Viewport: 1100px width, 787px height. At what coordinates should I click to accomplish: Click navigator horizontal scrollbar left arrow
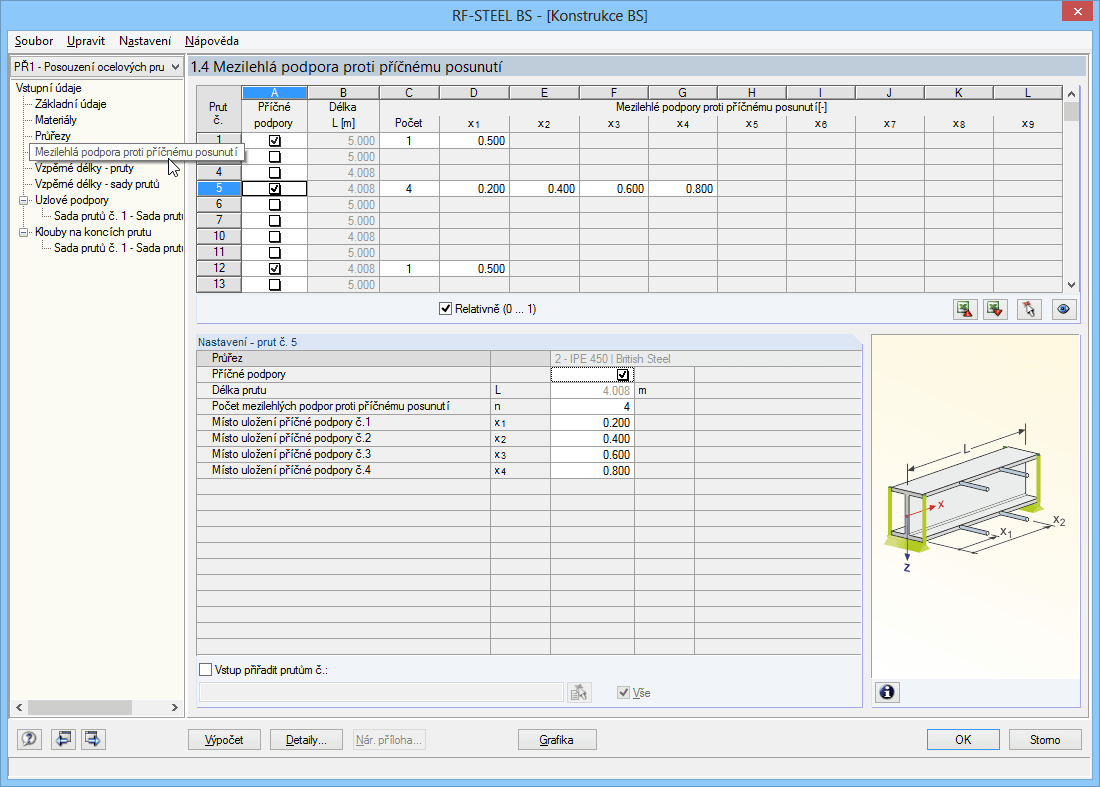coord(19,707)
